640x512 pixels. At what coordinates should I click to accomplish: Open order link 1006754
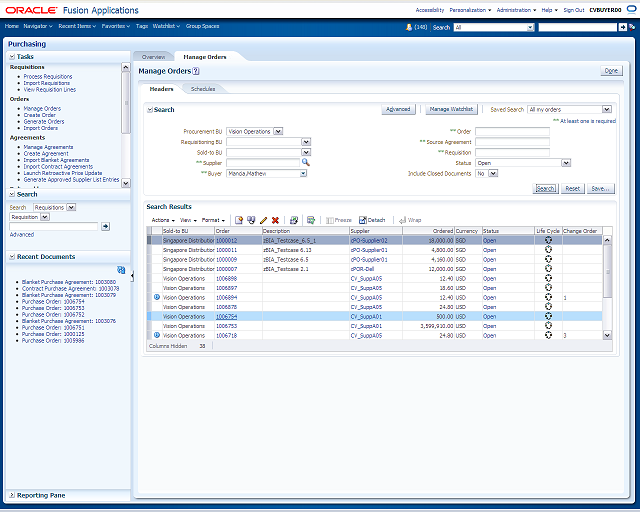[227, 316]
